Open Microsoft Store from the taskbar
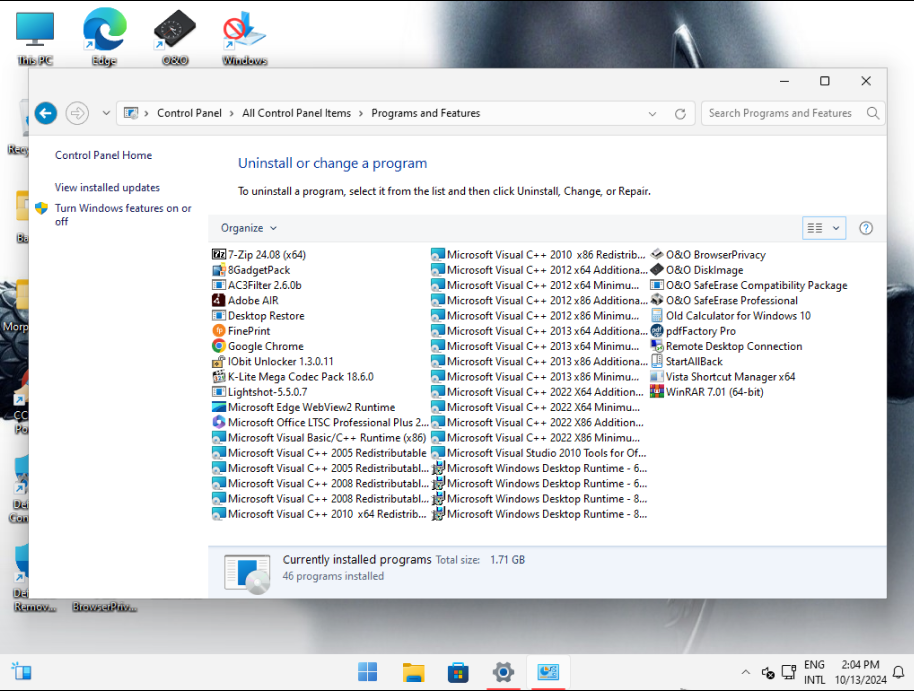Image resolution: width=914 pixels, height=691 pixels. click(458, 672)
